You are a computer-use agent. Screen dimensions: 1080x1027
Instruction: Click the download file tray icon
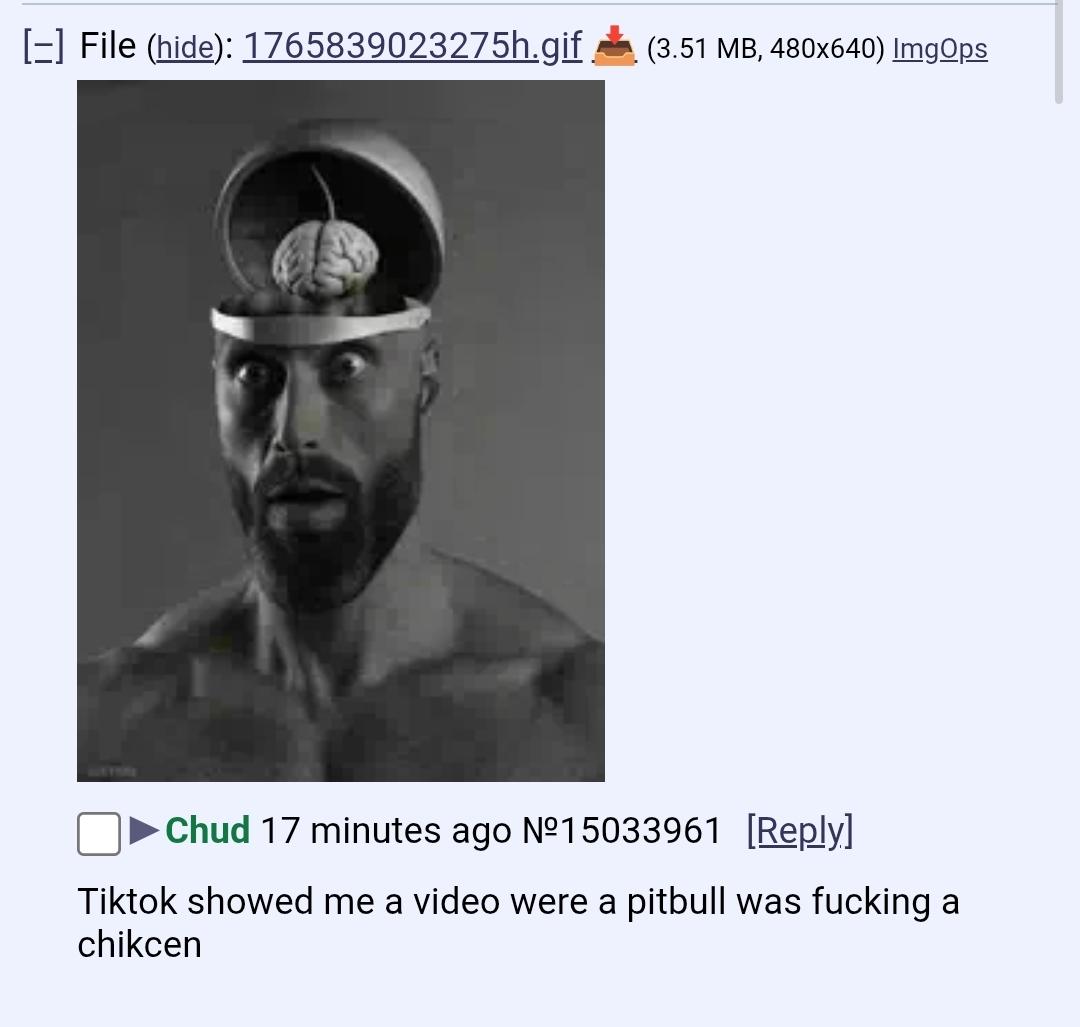coord(614,46)
